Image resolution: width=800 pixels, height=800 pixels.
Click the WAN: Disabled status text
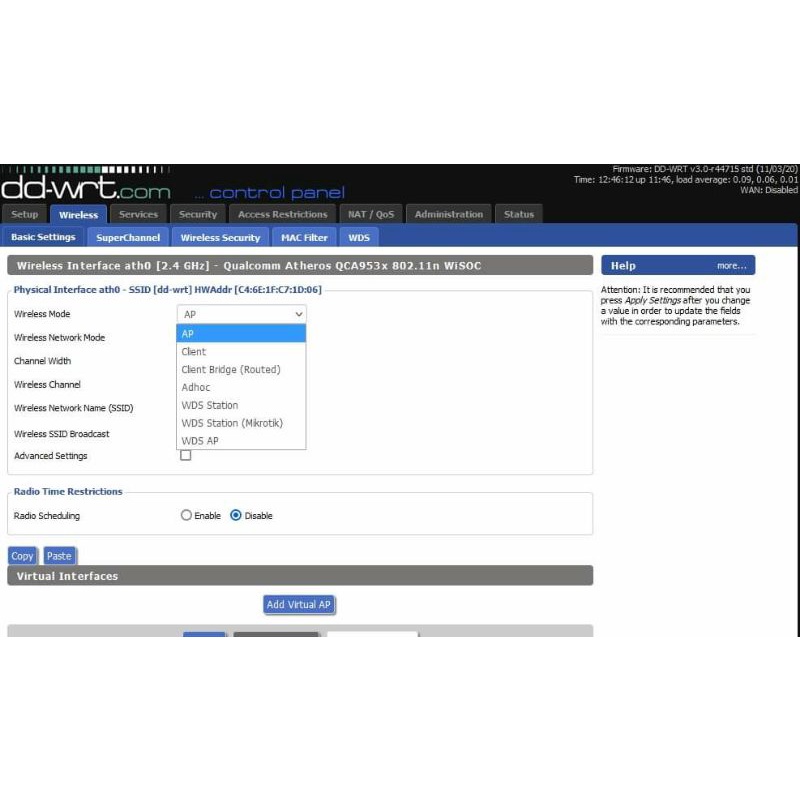click(769, 190)
